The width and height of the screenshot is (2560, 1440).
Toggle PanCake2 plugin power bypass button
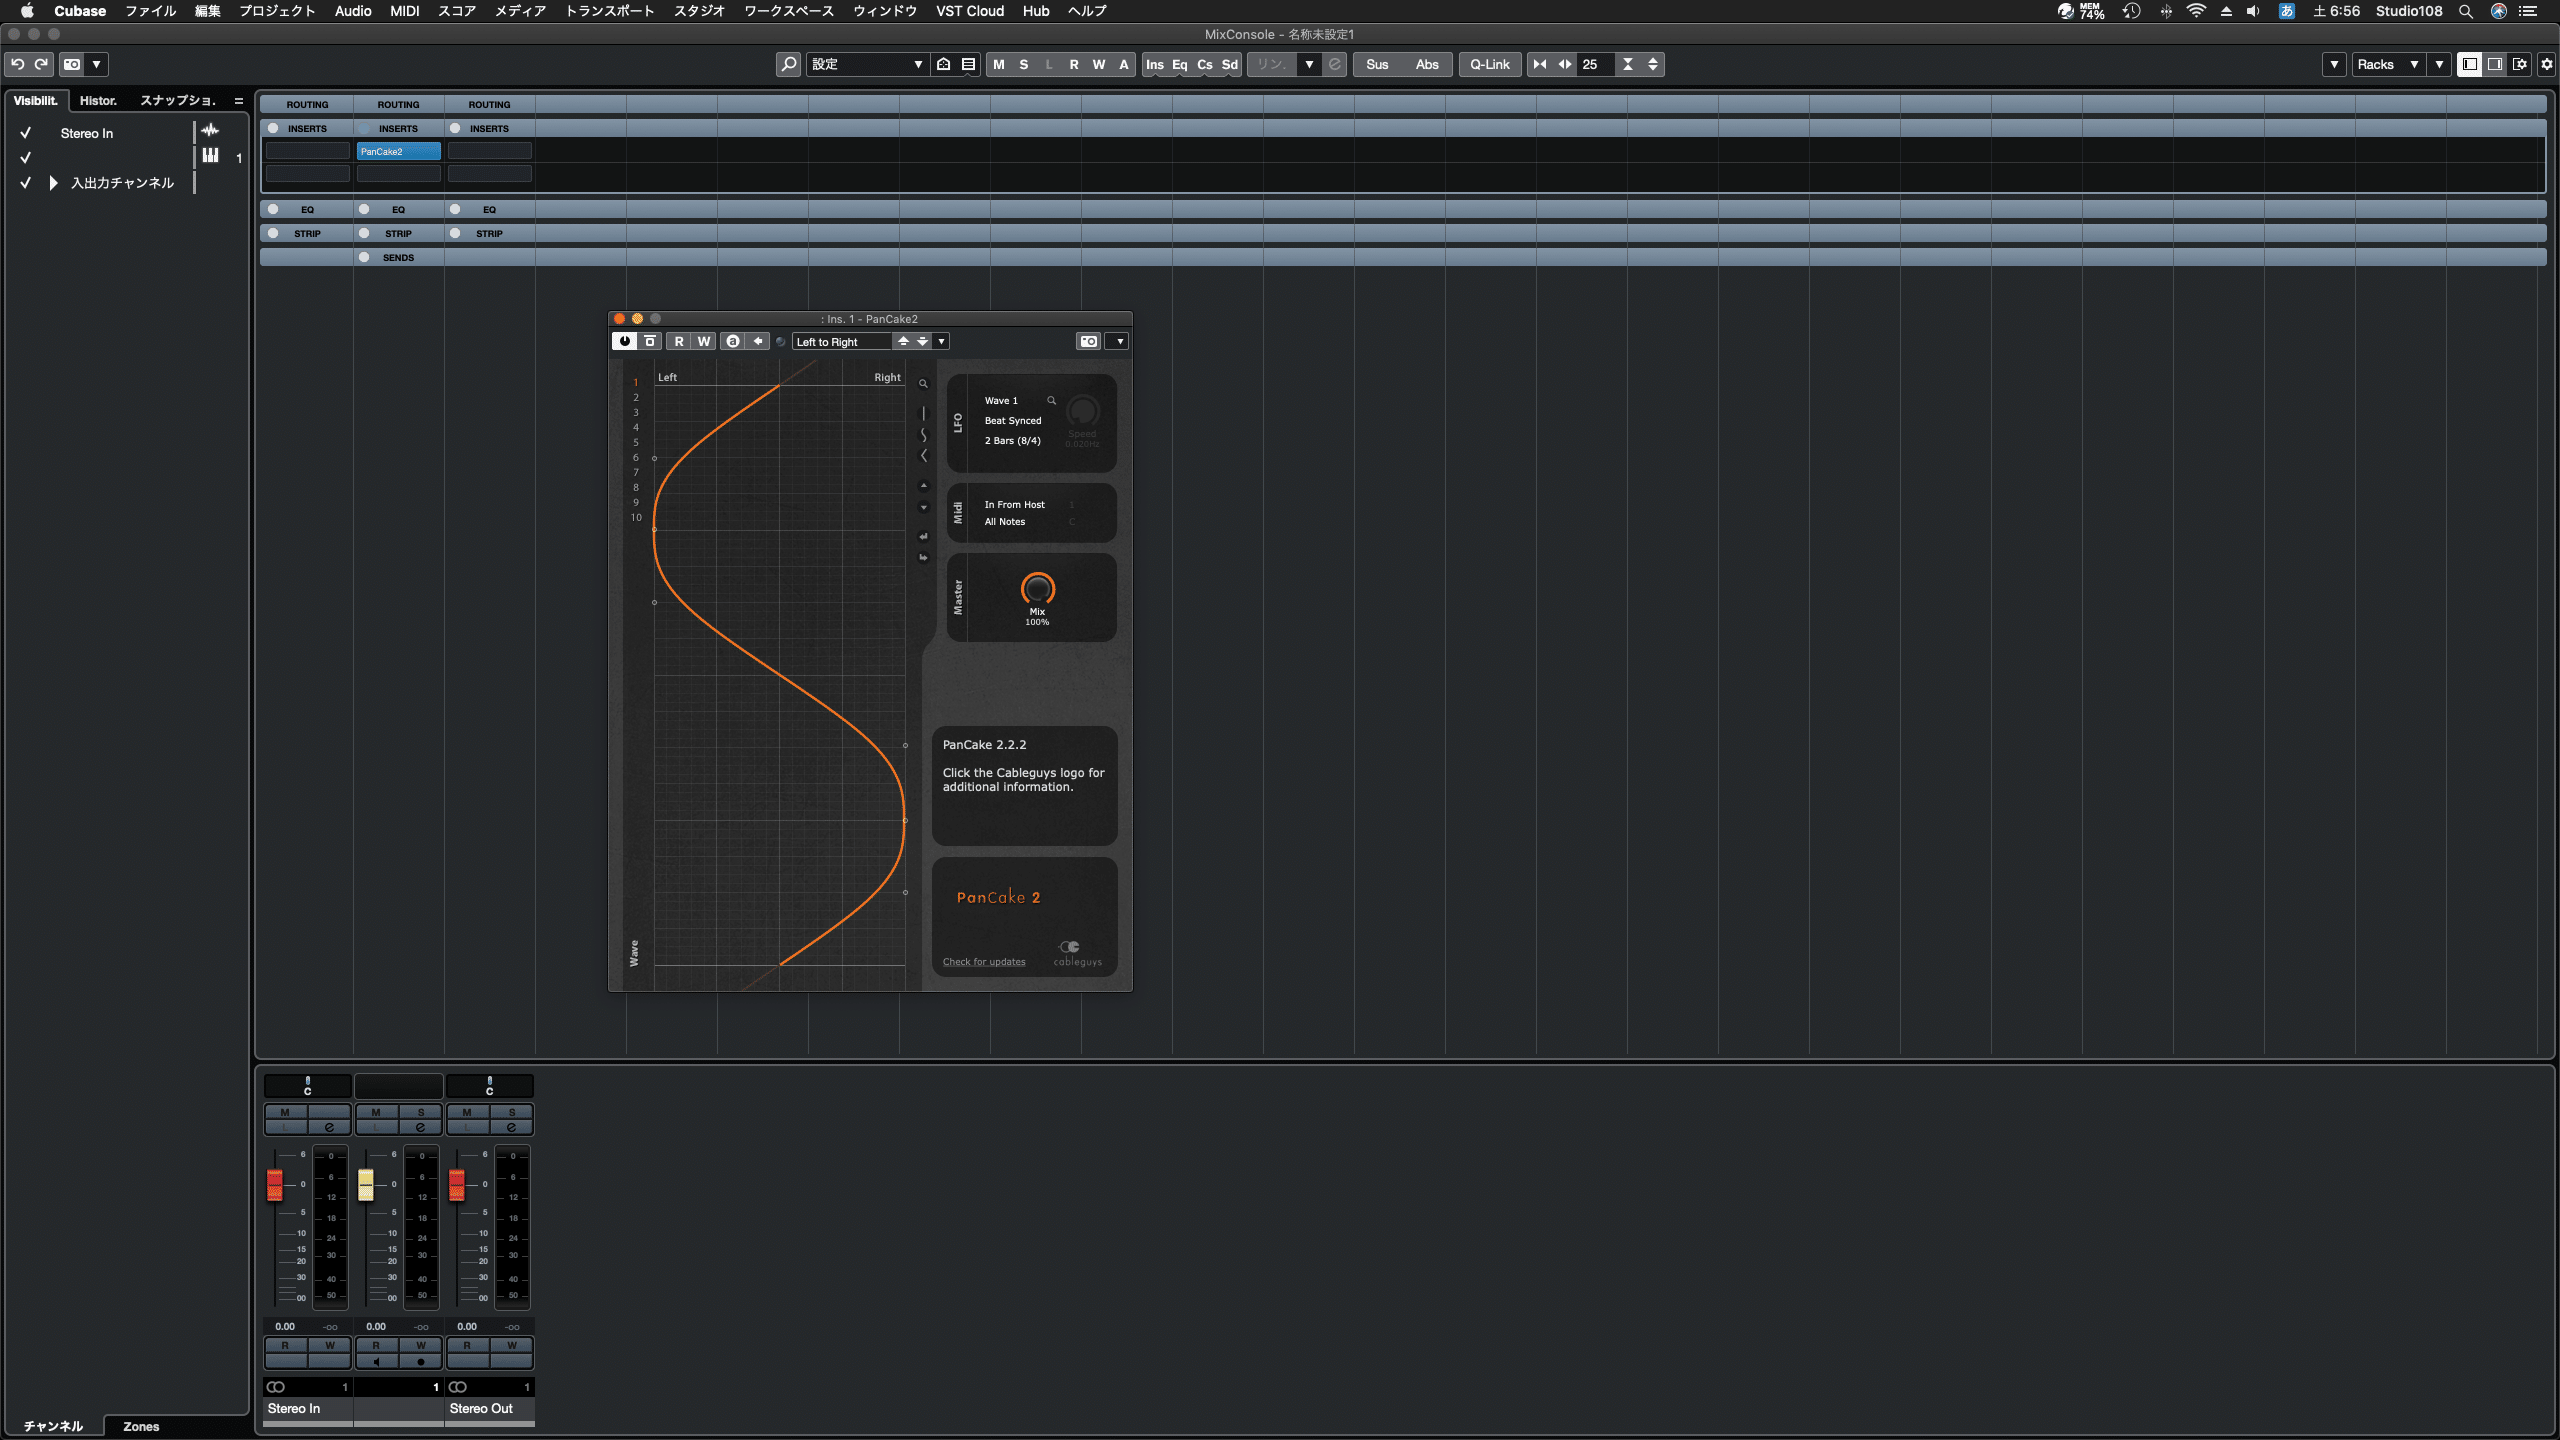tap(624, 341)
